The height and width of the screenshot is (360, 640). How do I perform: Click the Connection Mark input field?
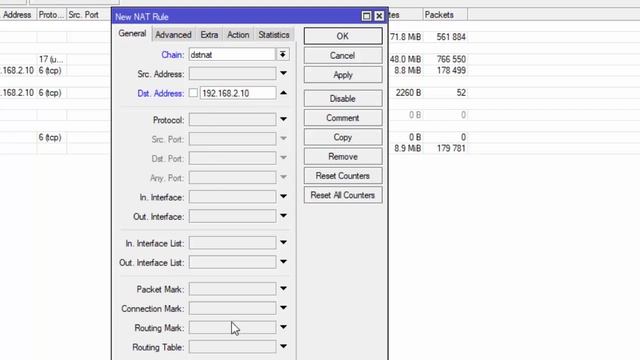point(232,308)
